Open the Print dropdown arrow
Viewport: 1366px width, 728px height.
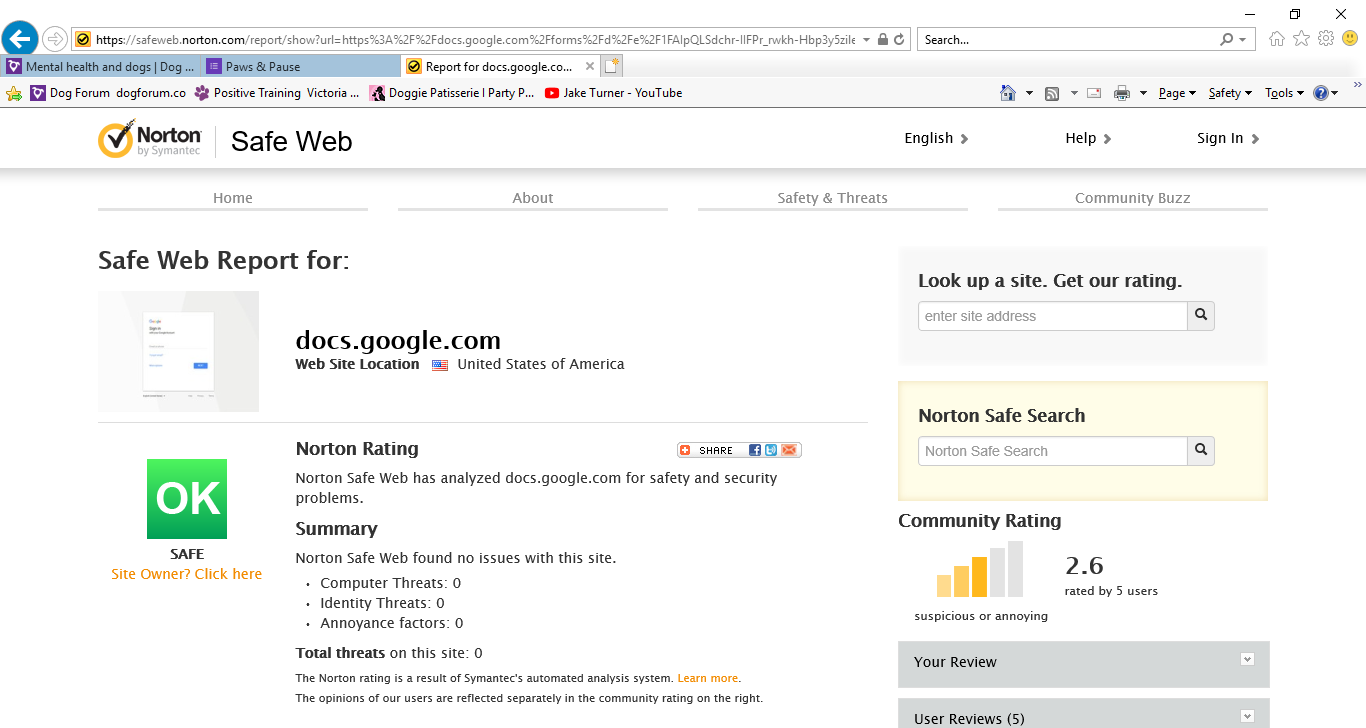click(x=1142, y=93)
